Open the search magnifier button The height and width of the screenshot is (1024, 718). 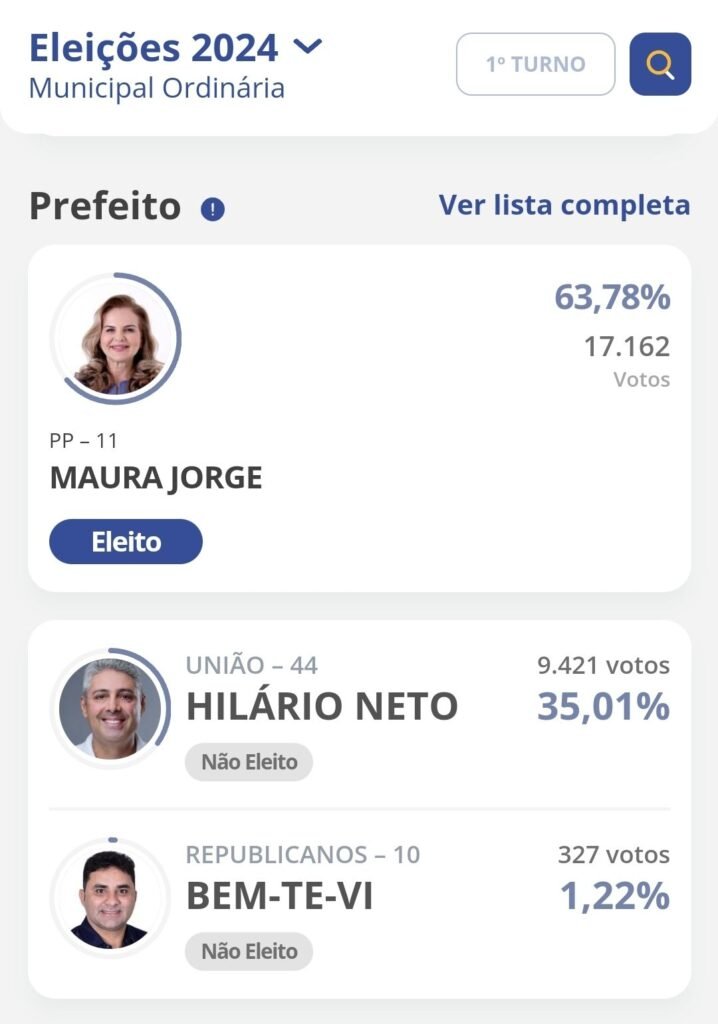tap(660, 64)
